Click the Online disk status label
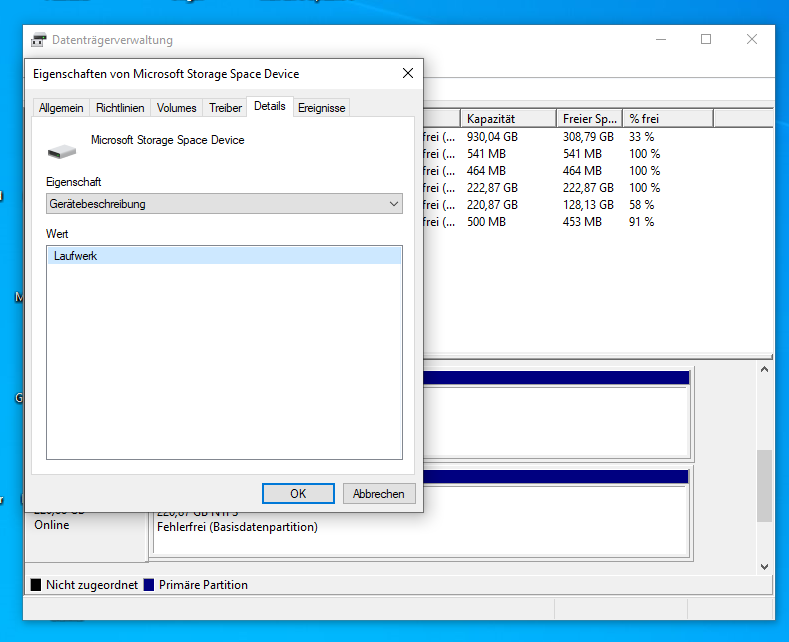This screenshot has width=789, height=642. tap(52, 525)
